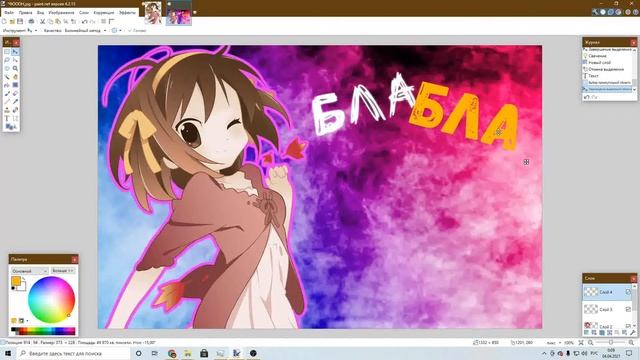
Task: Select the Ellipse Select tool
Action: (x=7, y=68)
